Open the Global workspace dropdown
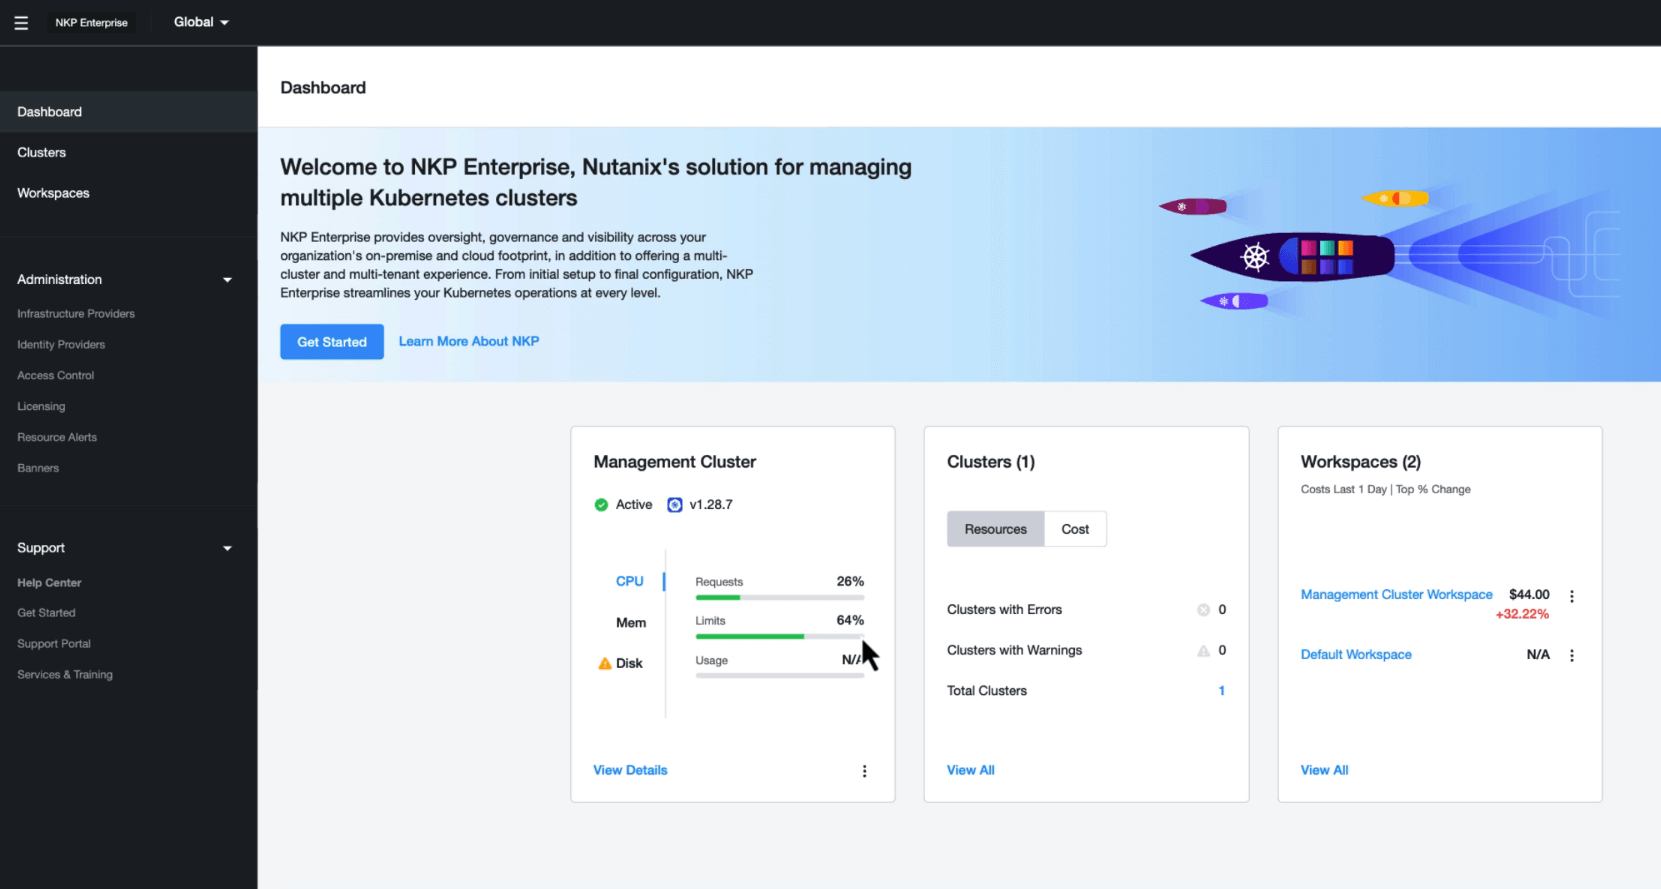This screenshot has height=889, width=1661. click(201, 22)
